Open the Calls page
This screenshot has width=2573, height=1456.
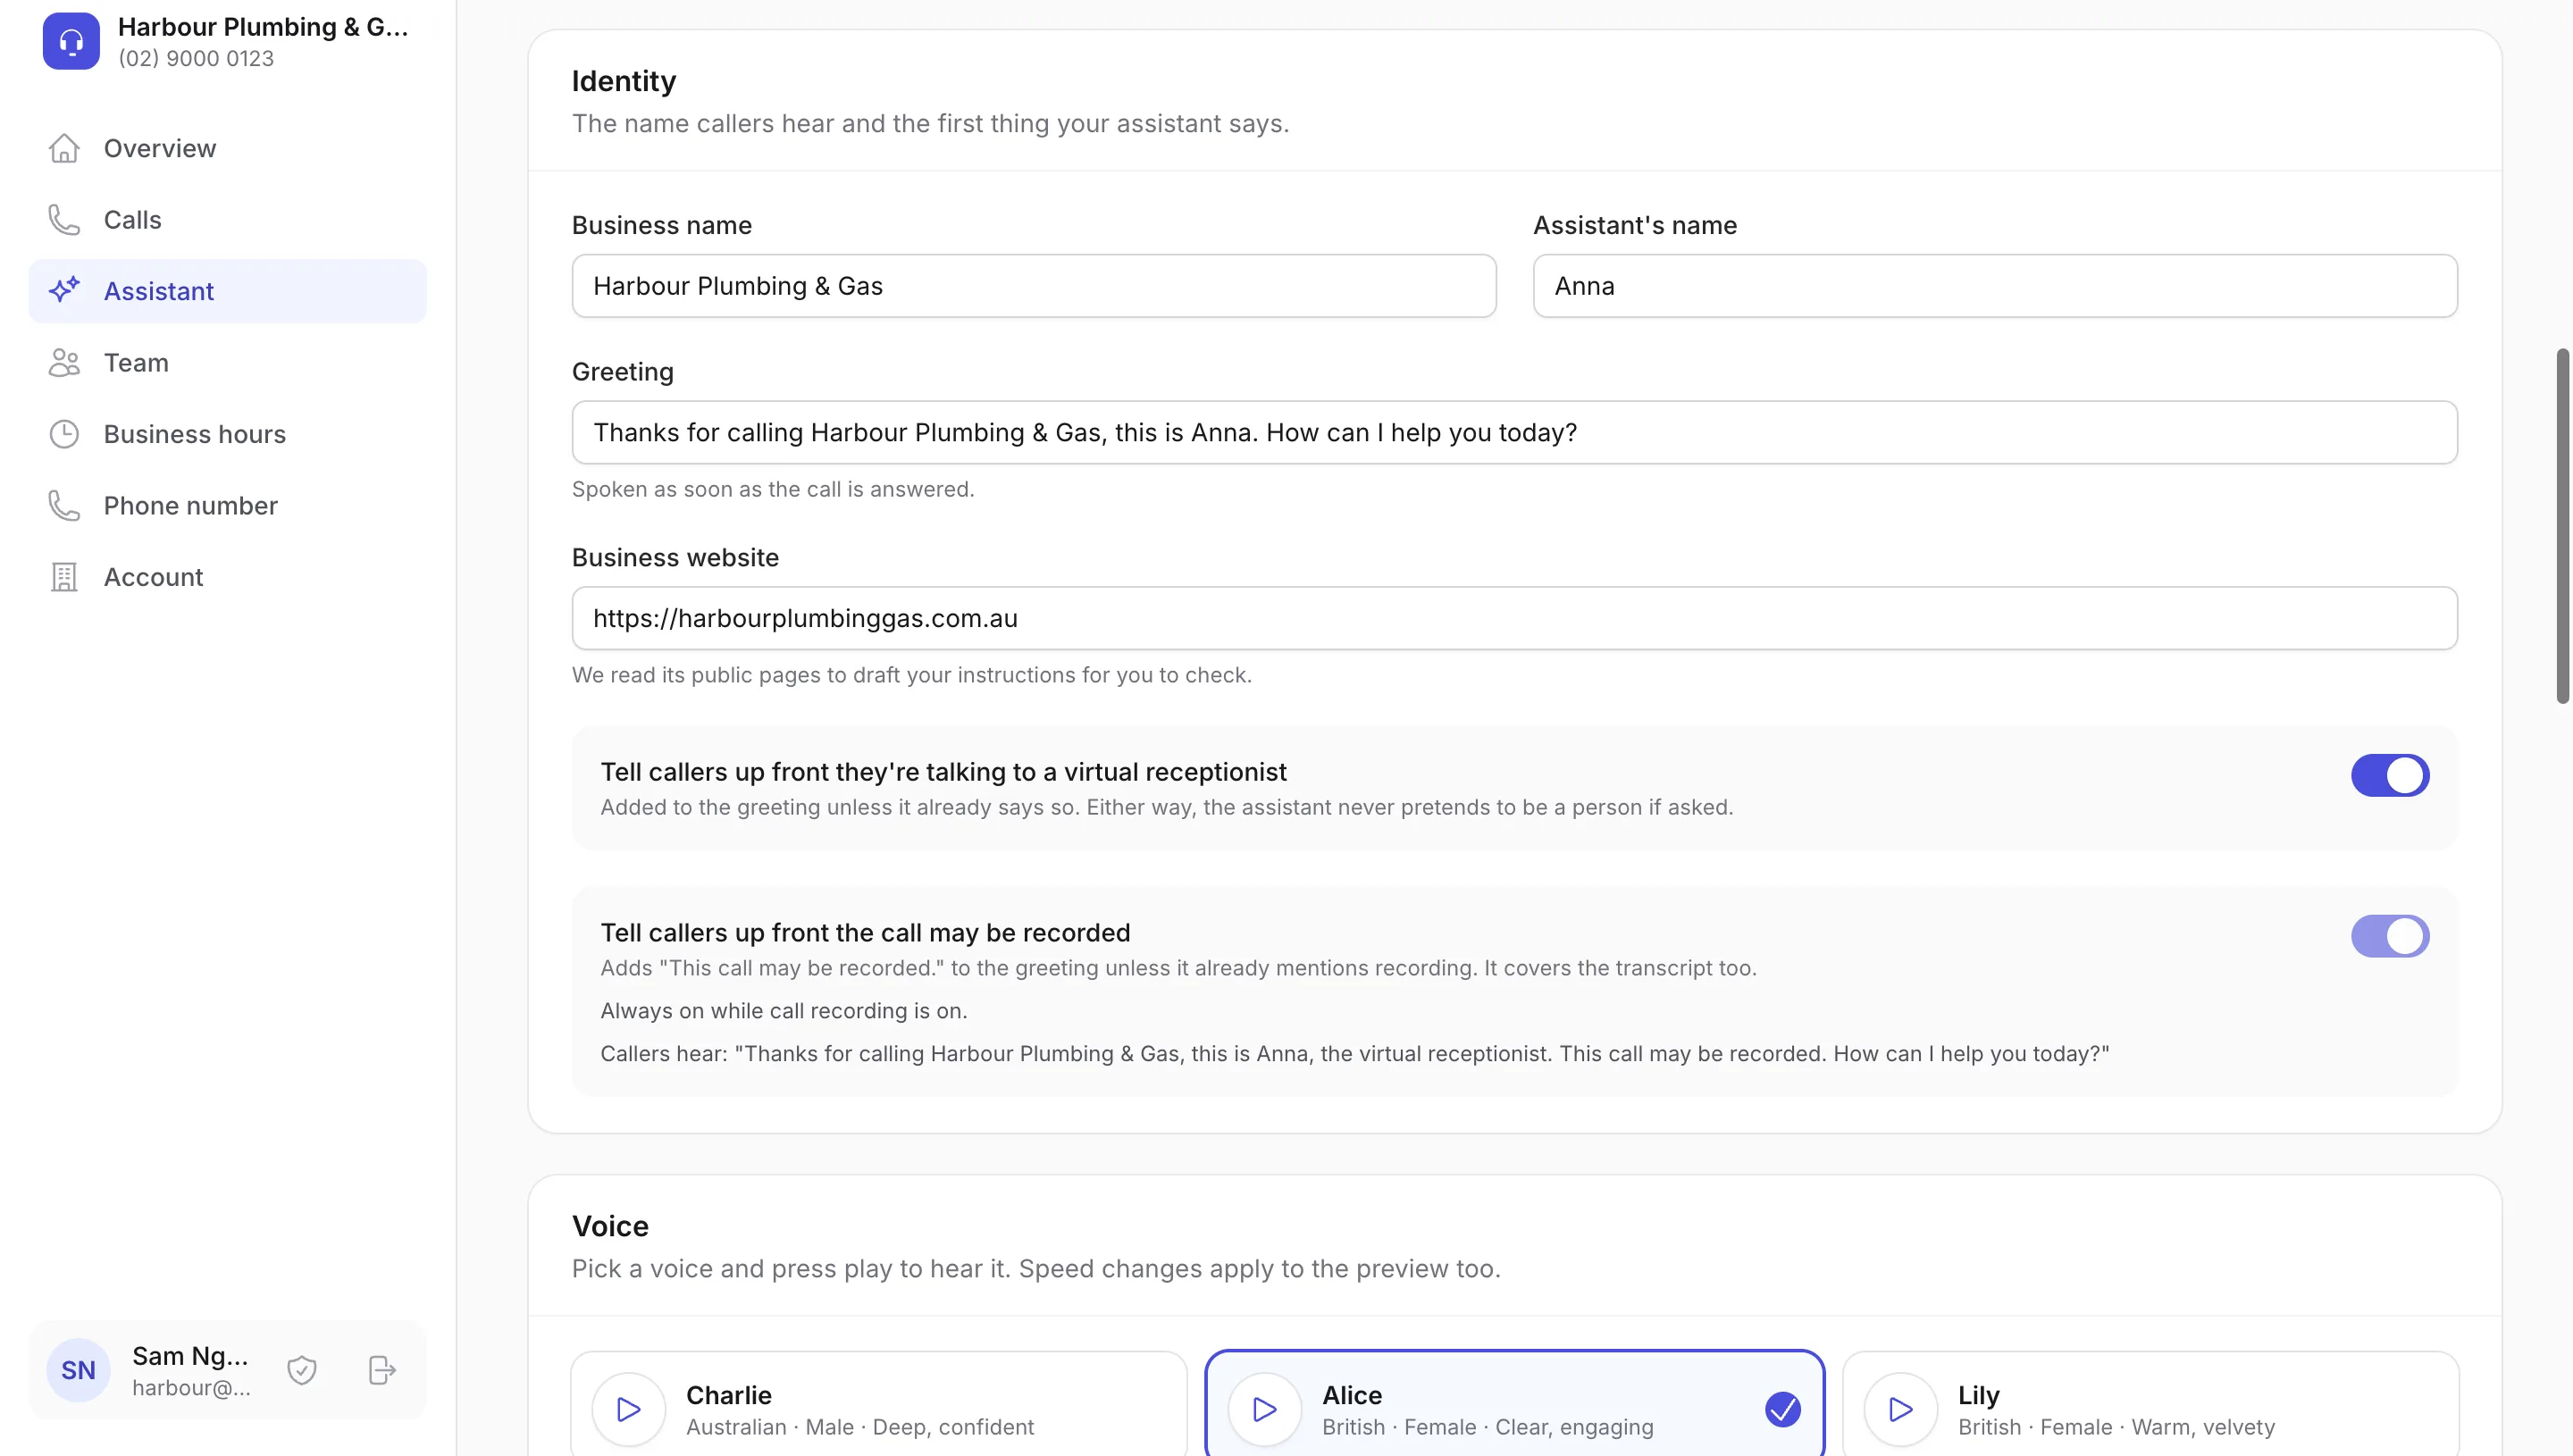pos(228,220)
